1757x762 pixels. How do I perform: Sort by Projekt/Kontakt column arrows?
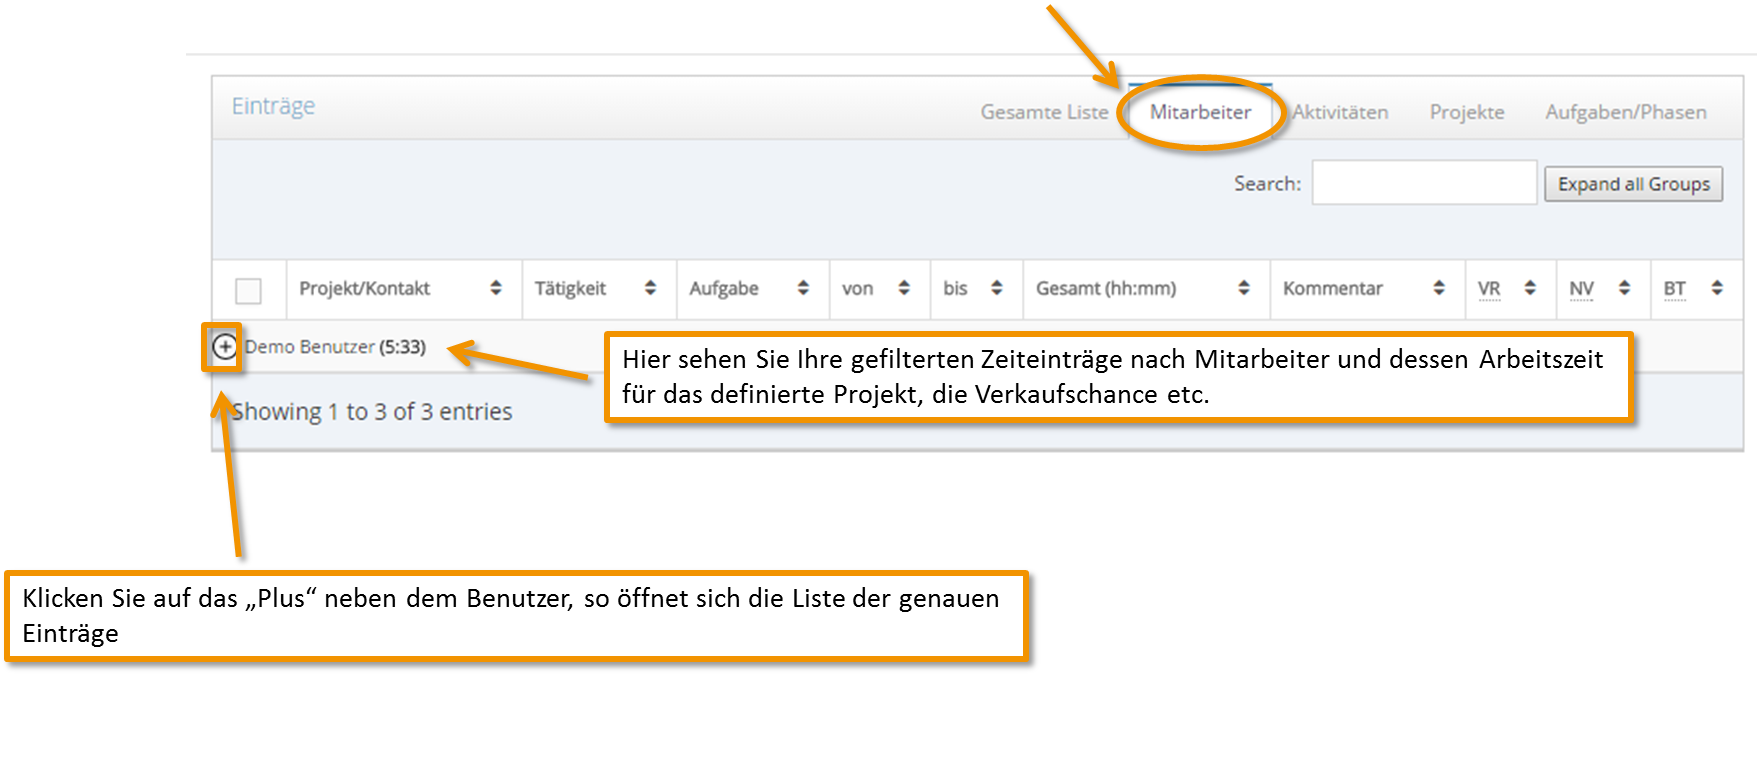click(495, 288)
